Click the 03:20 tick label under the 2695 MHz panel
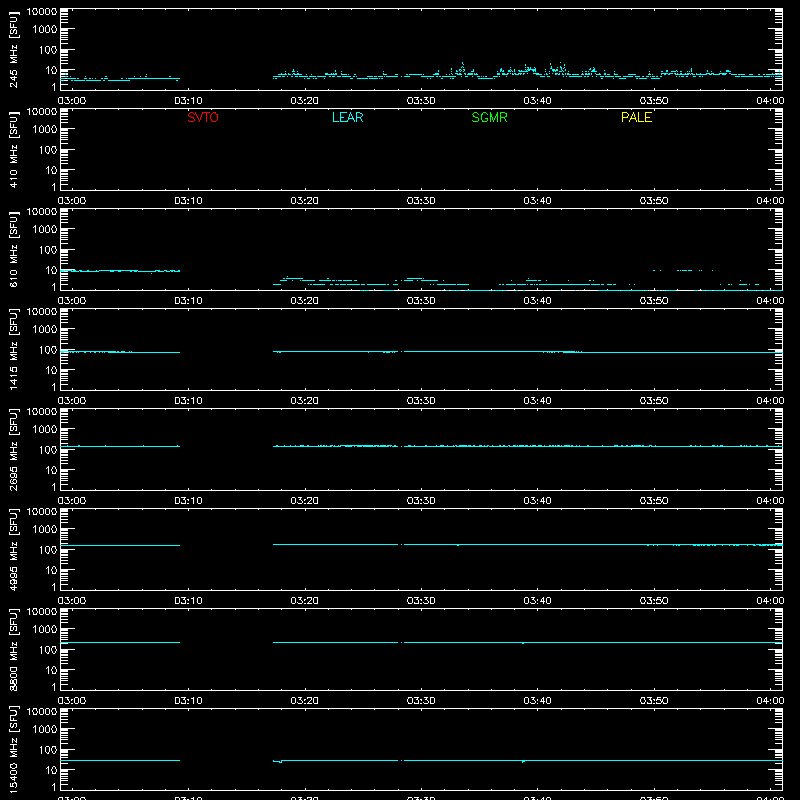 pos(305,501)
